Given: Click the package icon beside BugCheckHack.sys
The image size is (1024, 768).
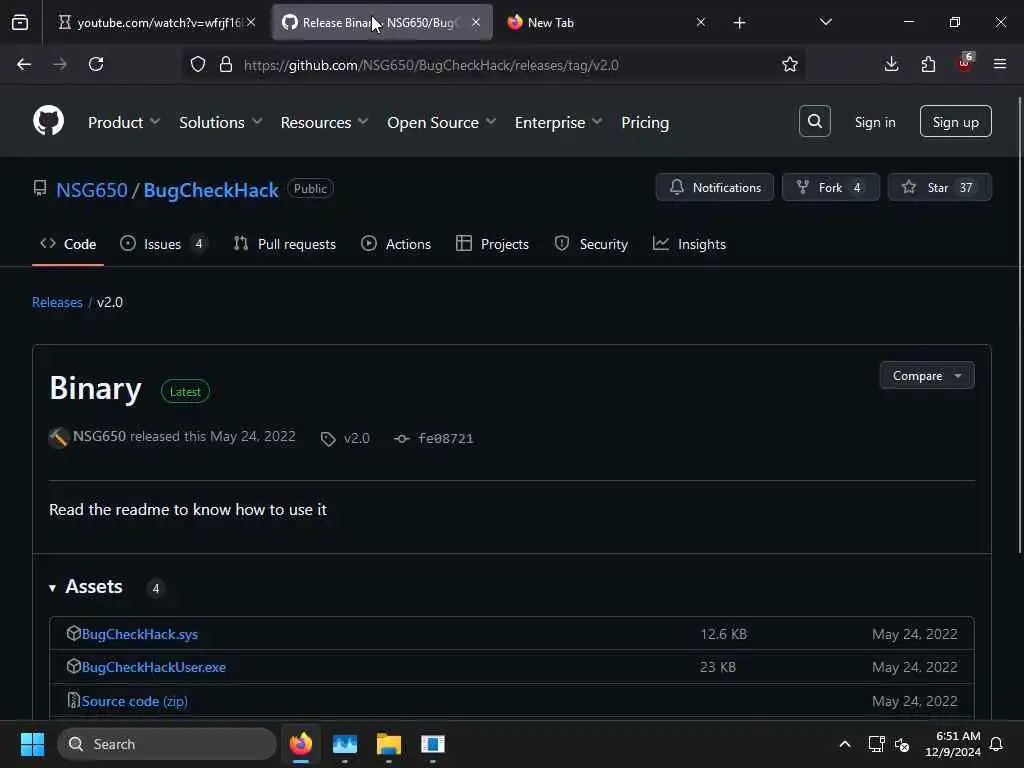Looking at the screenshot, I should [x=73, y=633].
